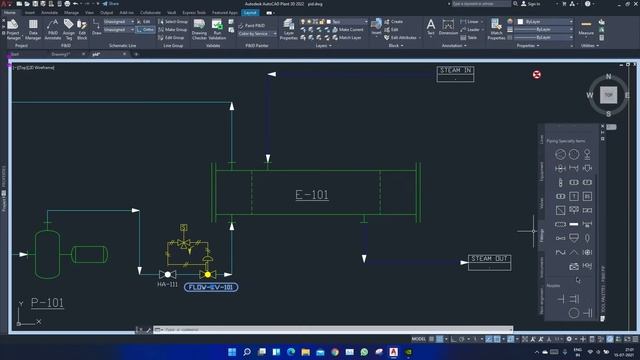Open Windows Start menu
The width and height of the screenshot is (640, 360).
click(232, 352)
